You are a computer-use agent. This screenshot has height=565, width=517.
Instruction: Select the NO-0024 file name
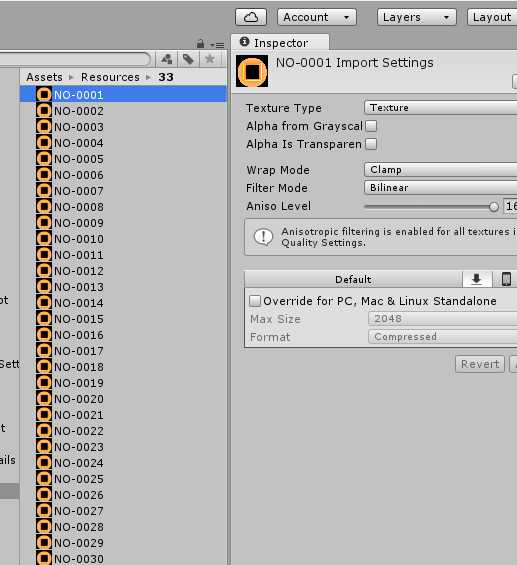79,463
